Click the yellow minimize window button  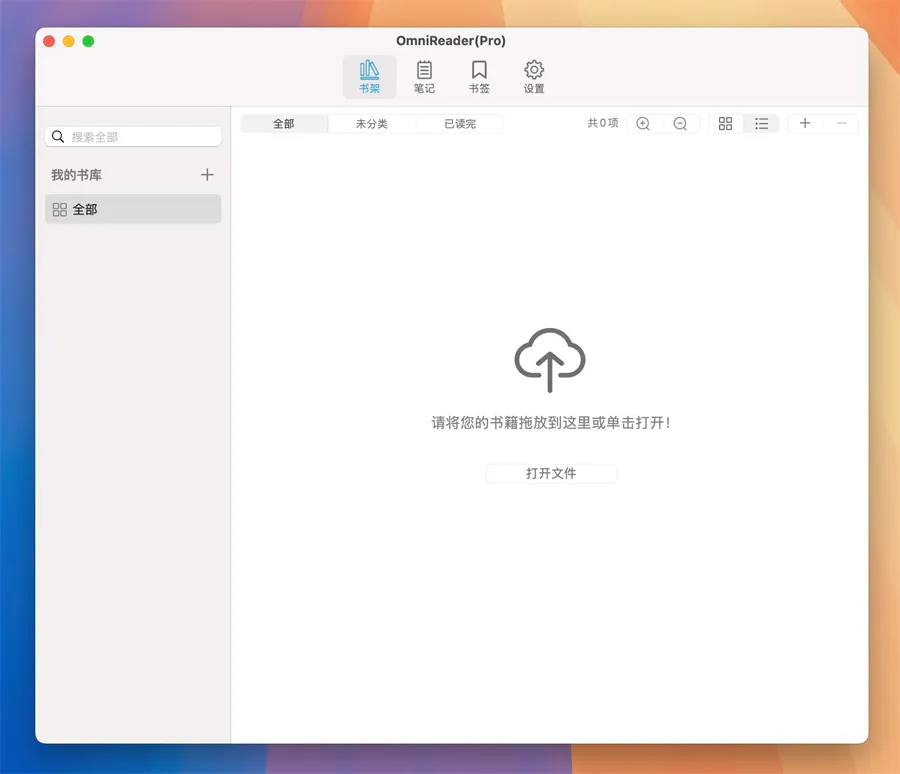pyautogui.click(x=68, y=41)
